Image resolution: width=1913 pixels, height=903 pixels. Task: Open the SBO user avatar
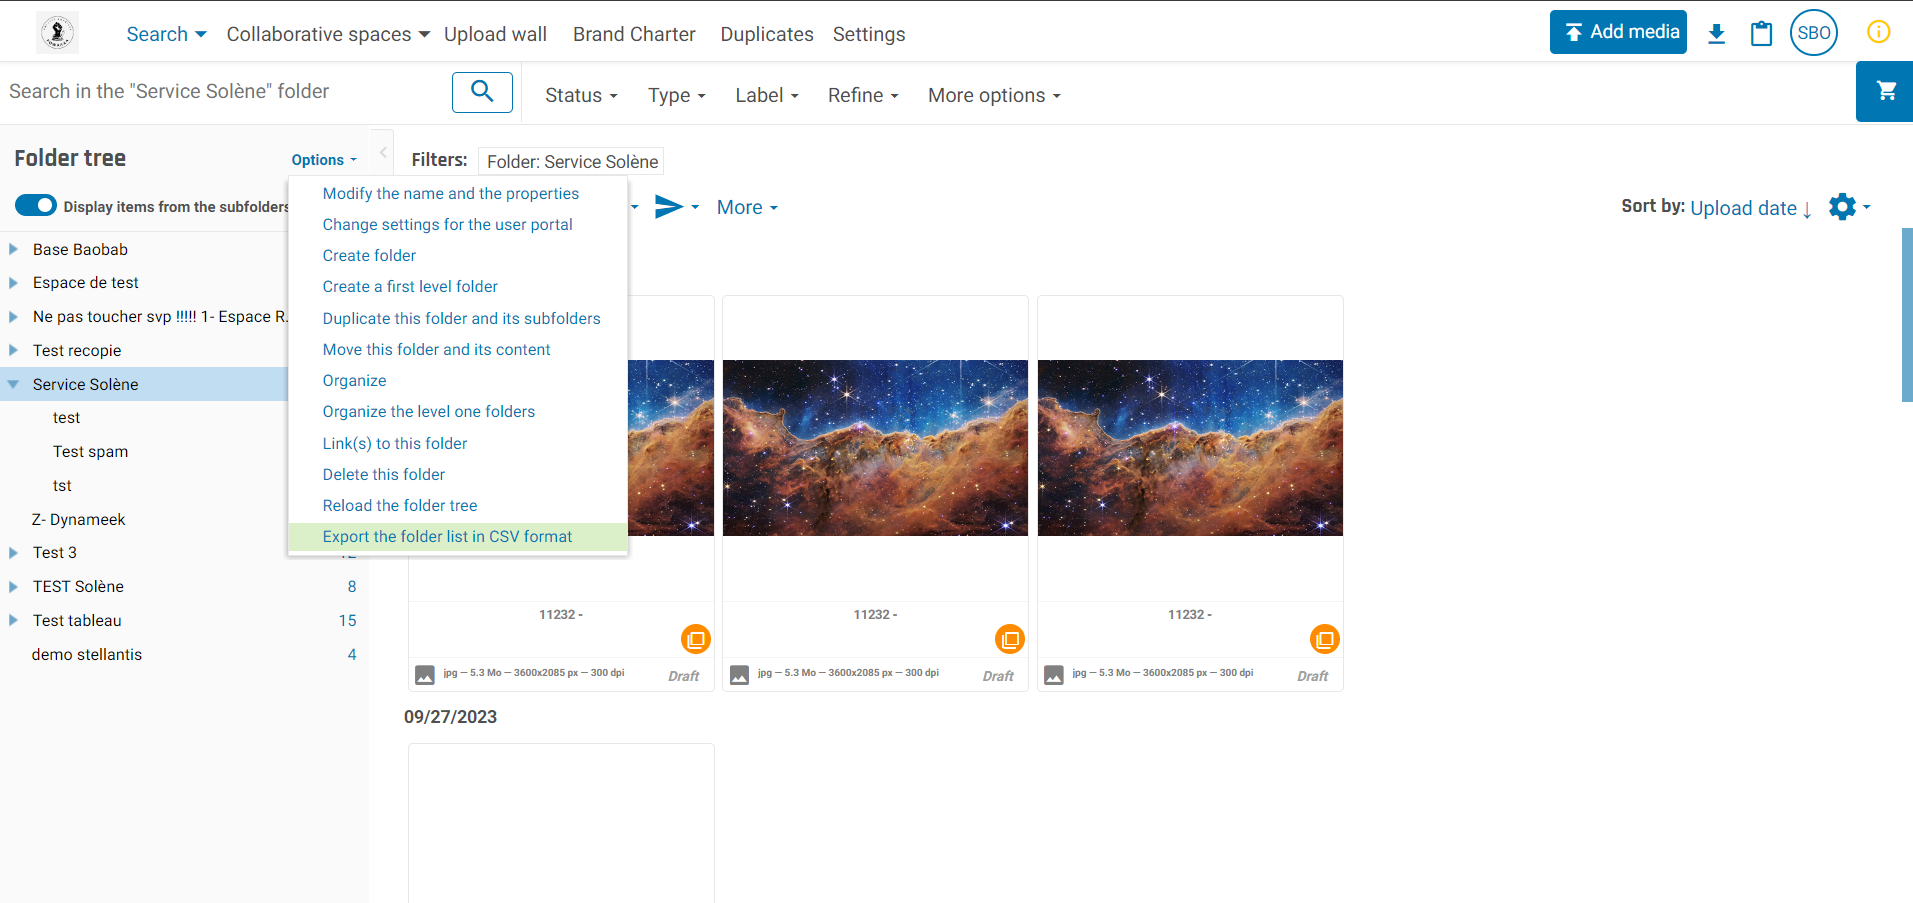point(1813,33)
